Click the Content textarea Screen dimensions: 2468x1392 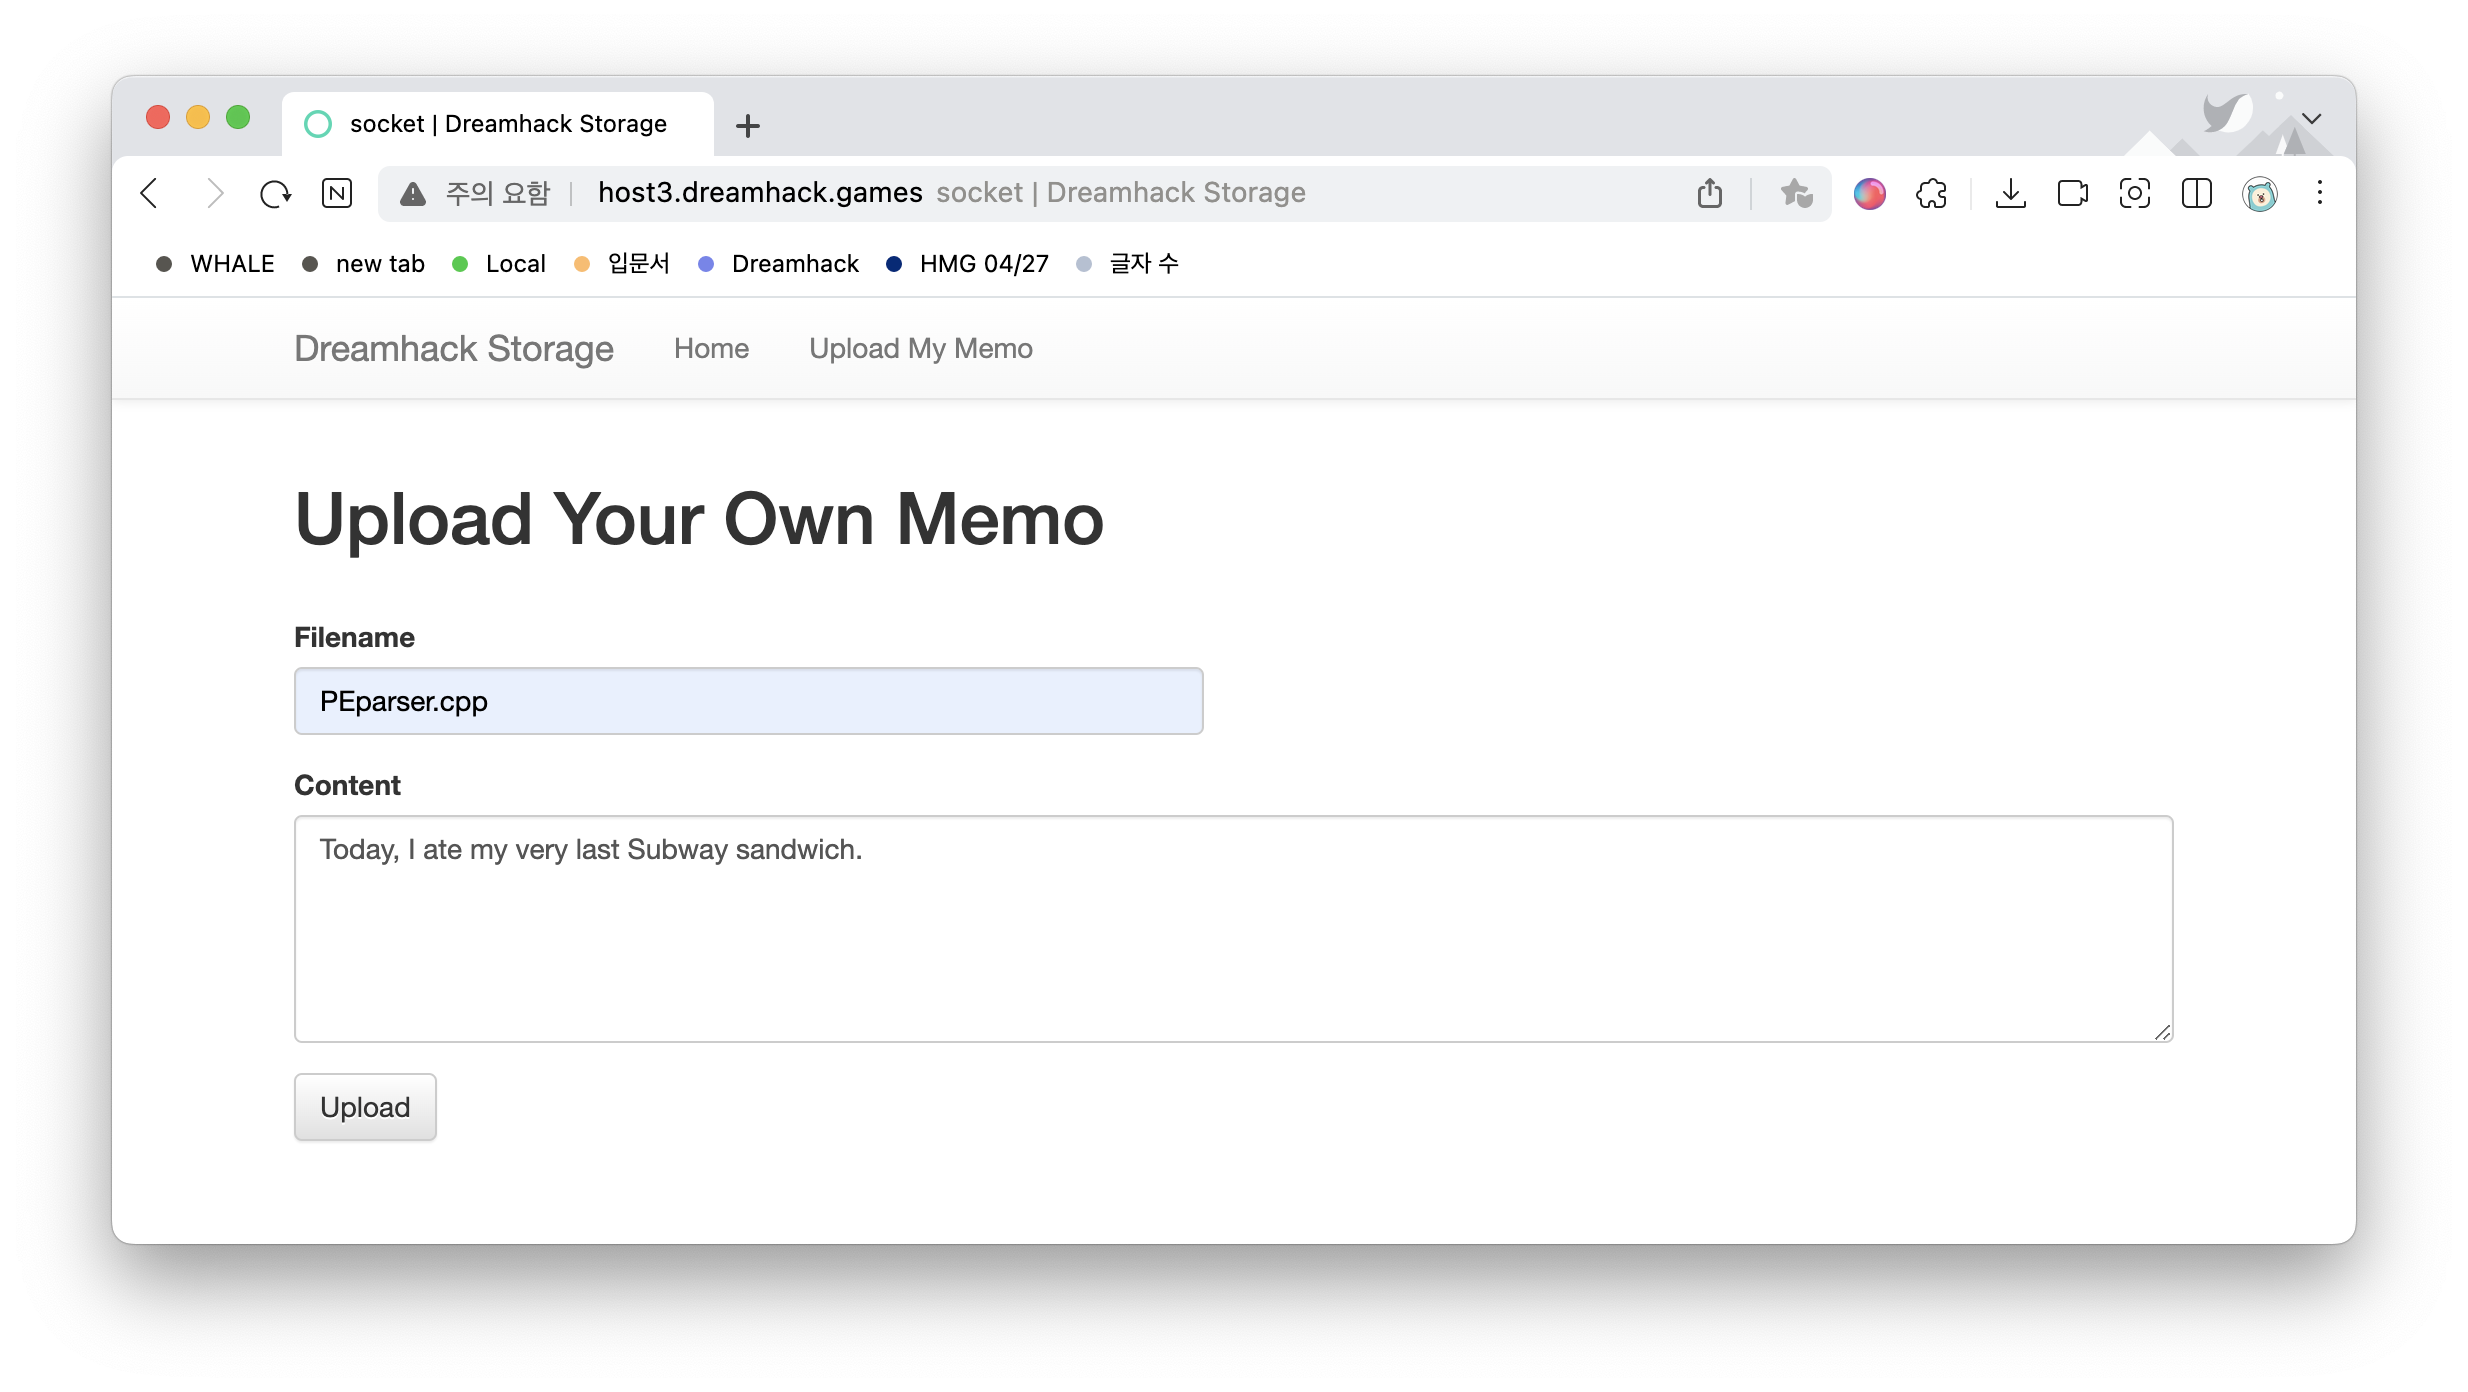click(1233, 928)
